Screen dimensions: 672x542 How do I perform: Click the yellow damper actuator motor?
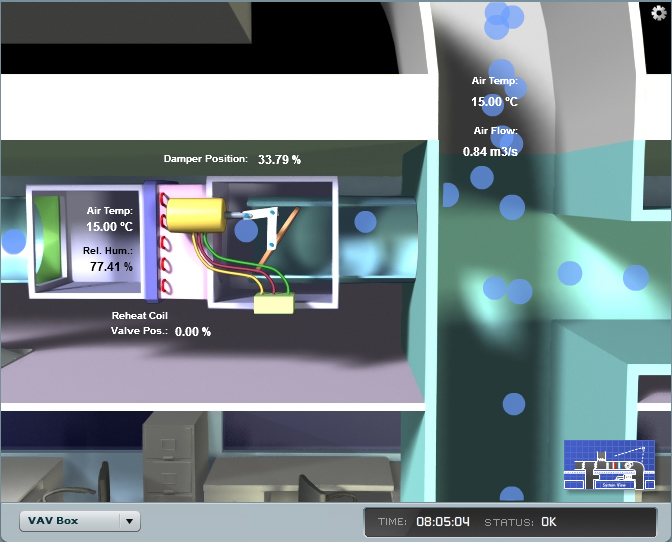click(x=195, y=214)
